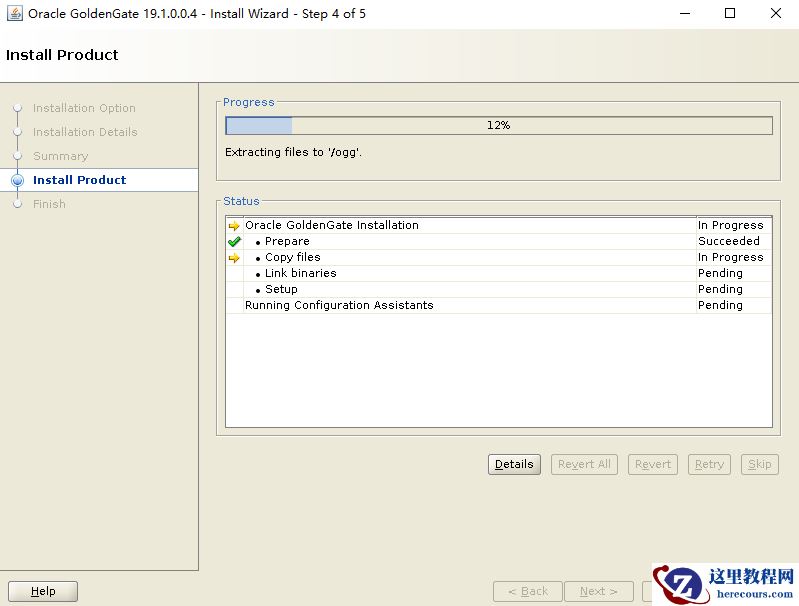Select the Summary step
Viewport: 799px width, 606px height.
click(61, 156)
